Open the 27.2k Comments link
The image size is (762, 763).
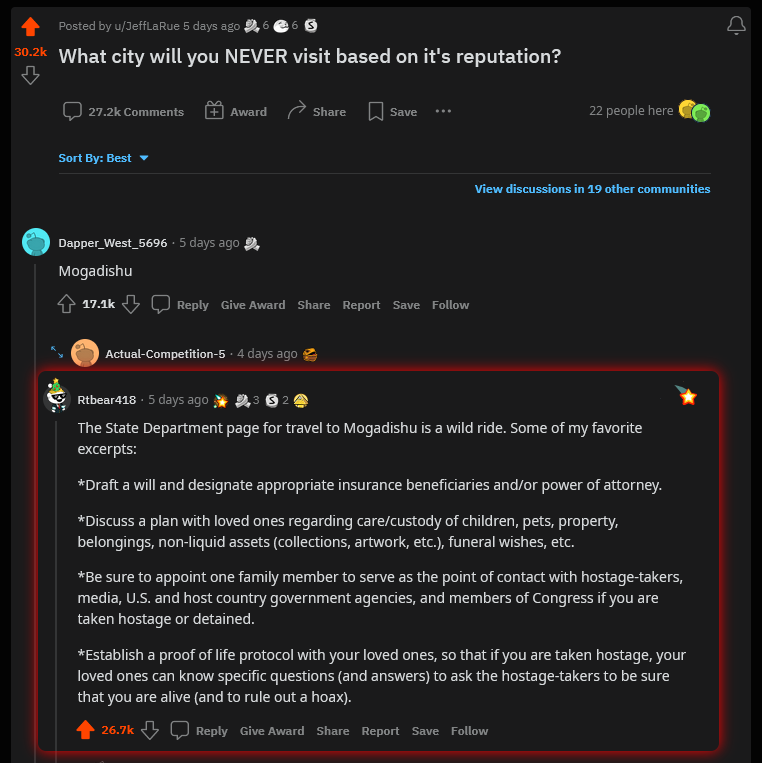(124, 112)
